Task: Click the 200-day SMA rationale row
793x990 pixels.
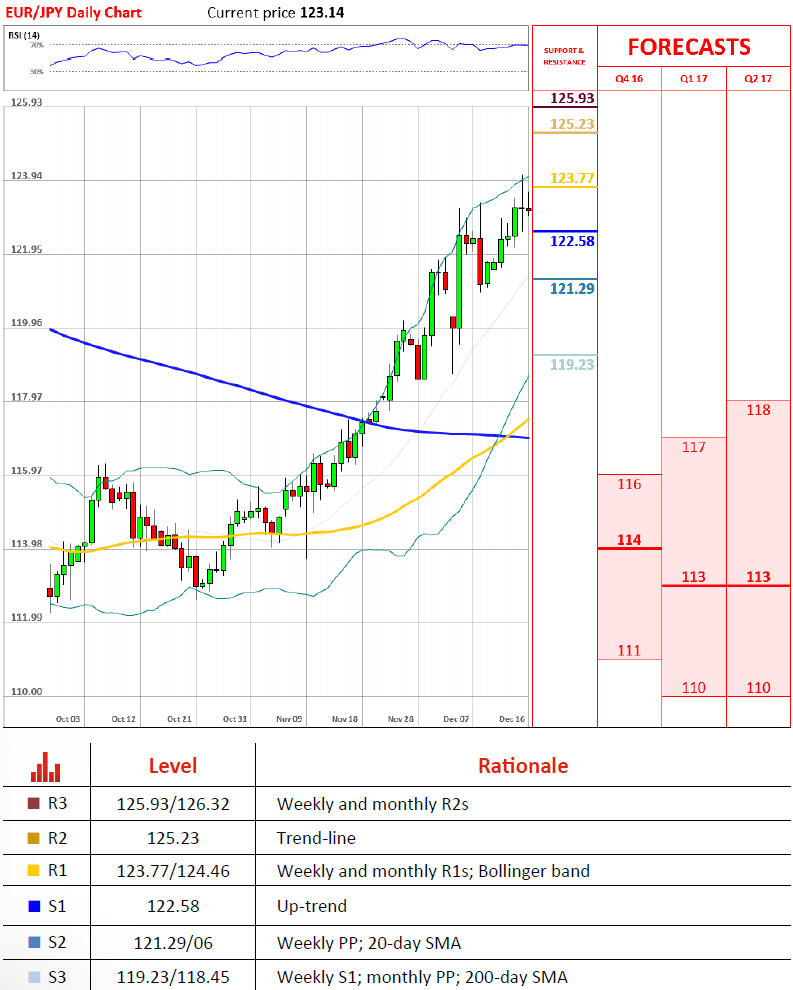Action: [422, 977]
